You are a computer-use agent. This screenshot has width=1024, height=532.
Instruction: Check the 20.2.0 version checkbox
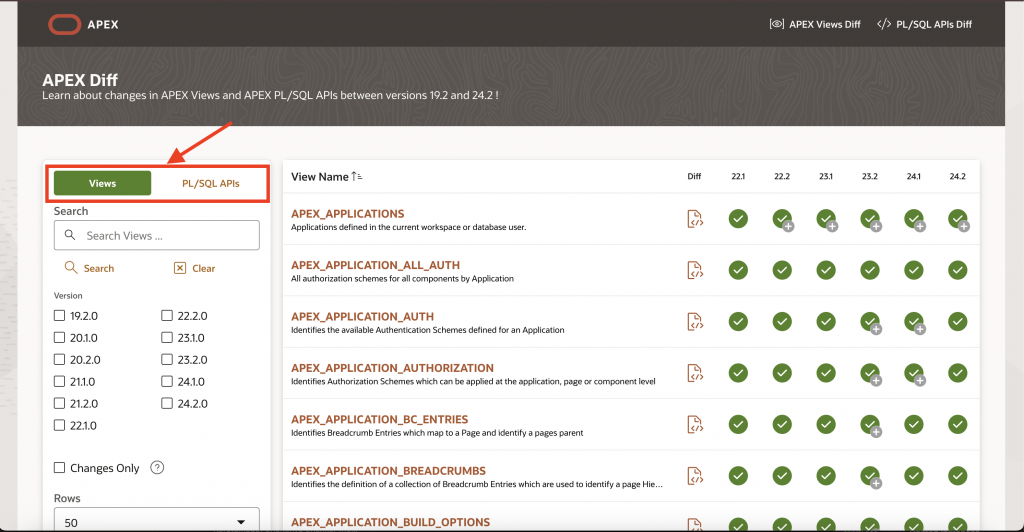click(x=59, y=360)
